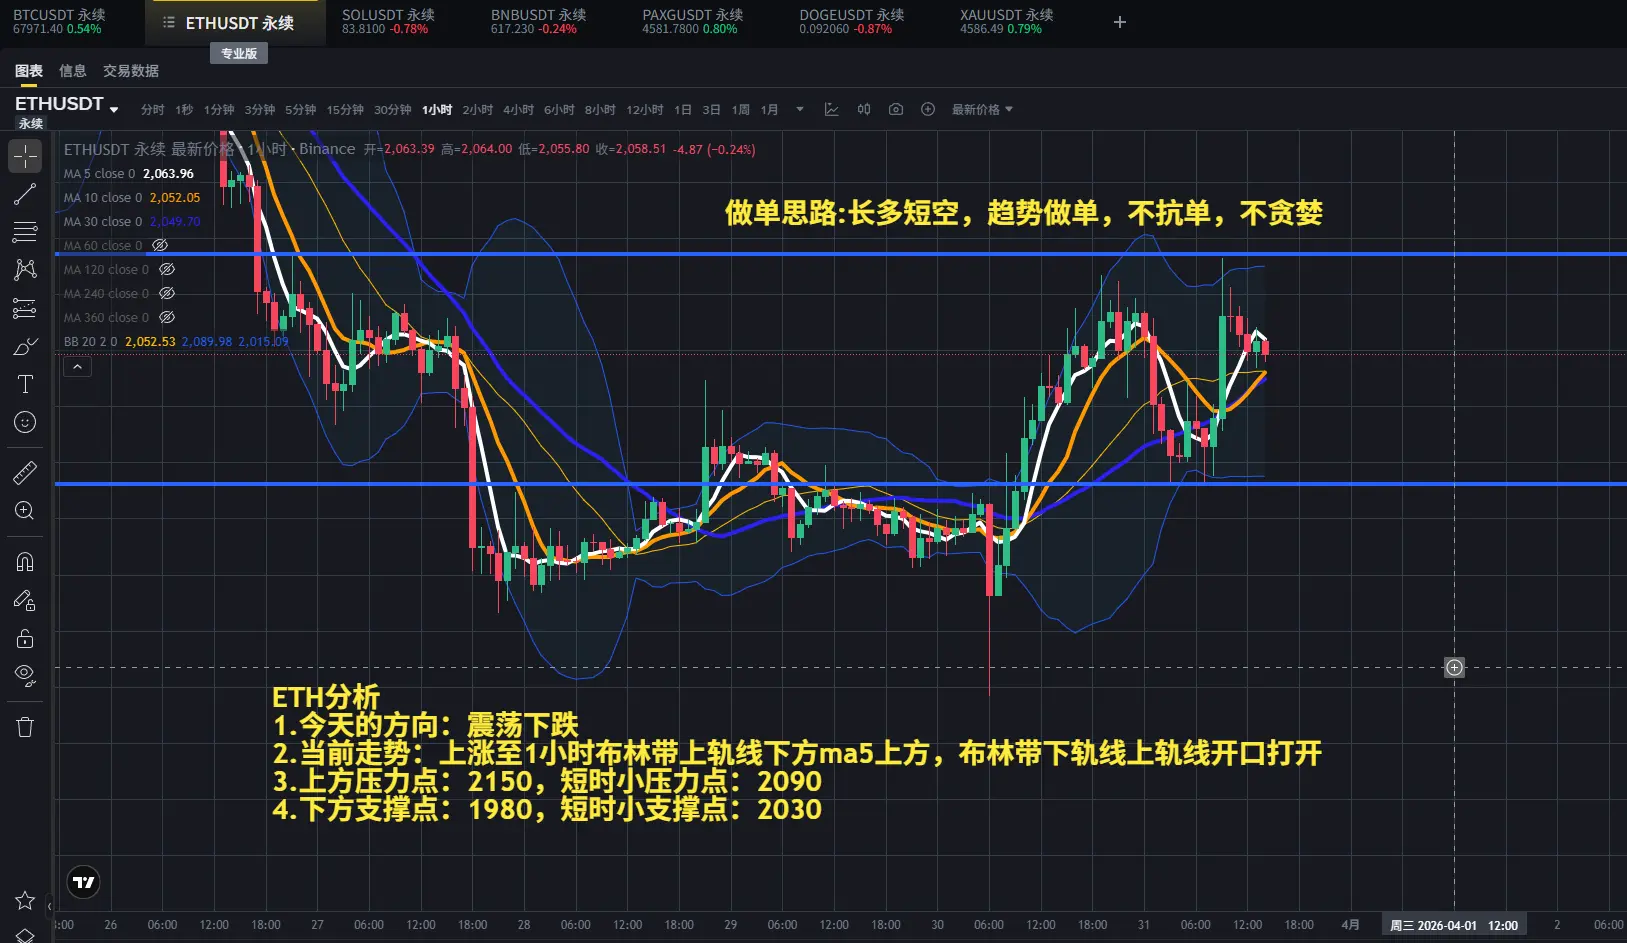The image size is (1627, 943).
Task: Open the favorites star toolbar
Action: tap(25, 901)
